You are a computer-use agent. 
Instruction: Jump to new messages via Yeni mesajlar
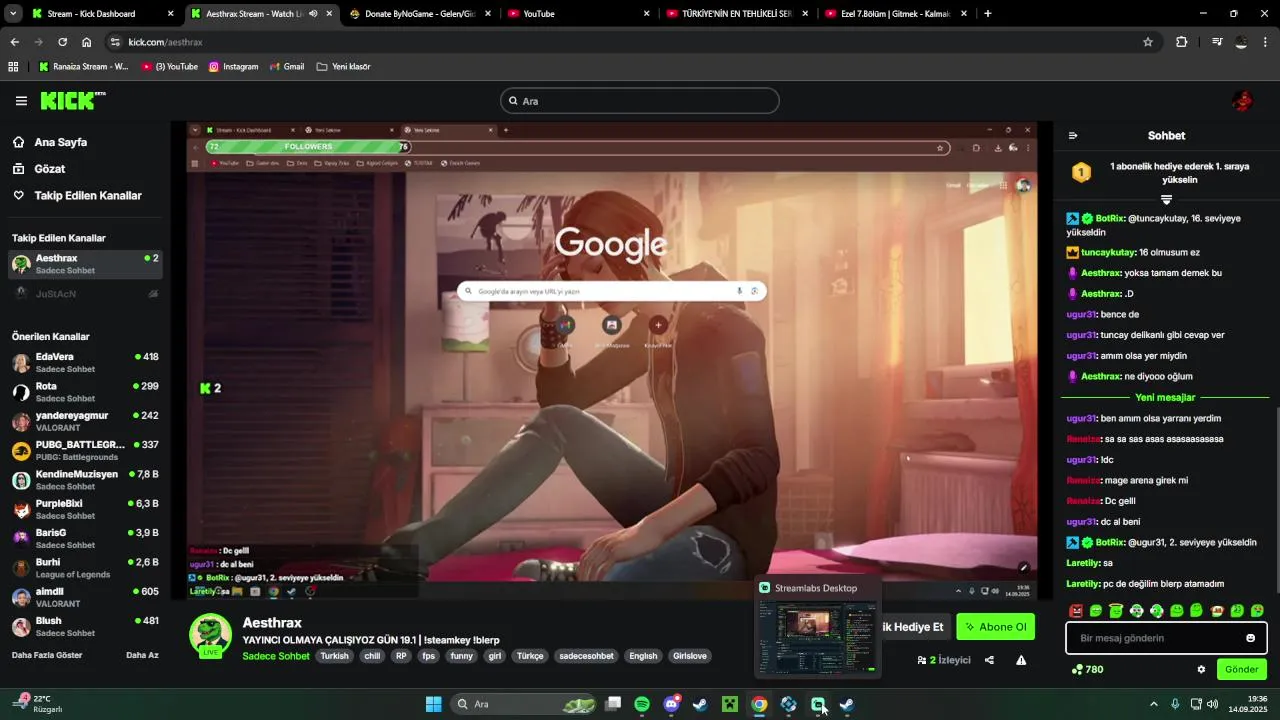(x=1165, y=397)
